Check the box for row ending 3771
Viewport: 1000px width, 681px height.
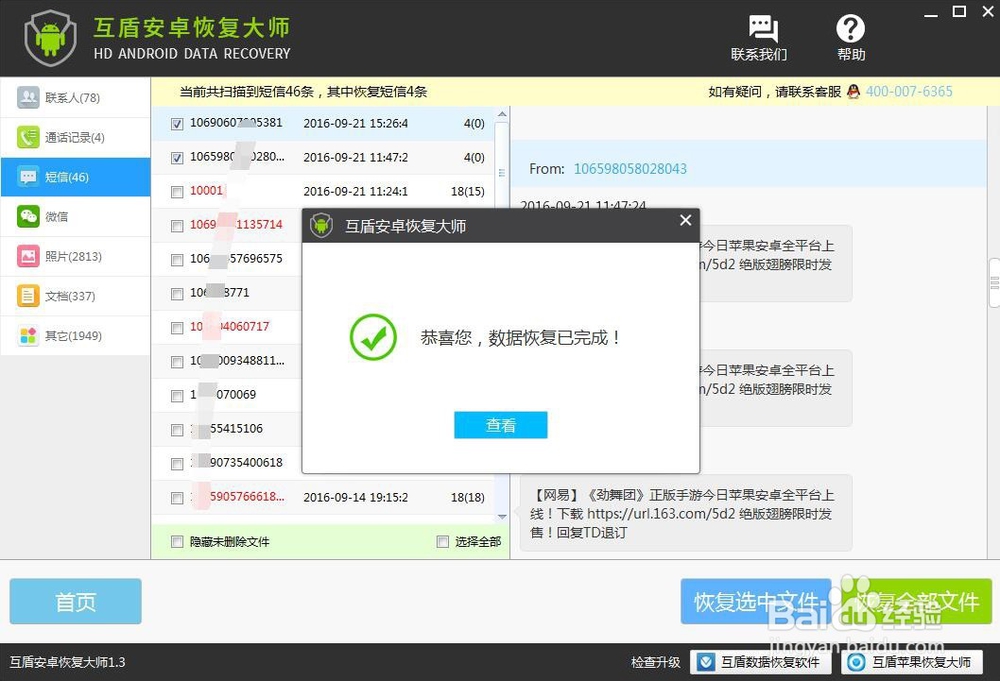[177, 294]
